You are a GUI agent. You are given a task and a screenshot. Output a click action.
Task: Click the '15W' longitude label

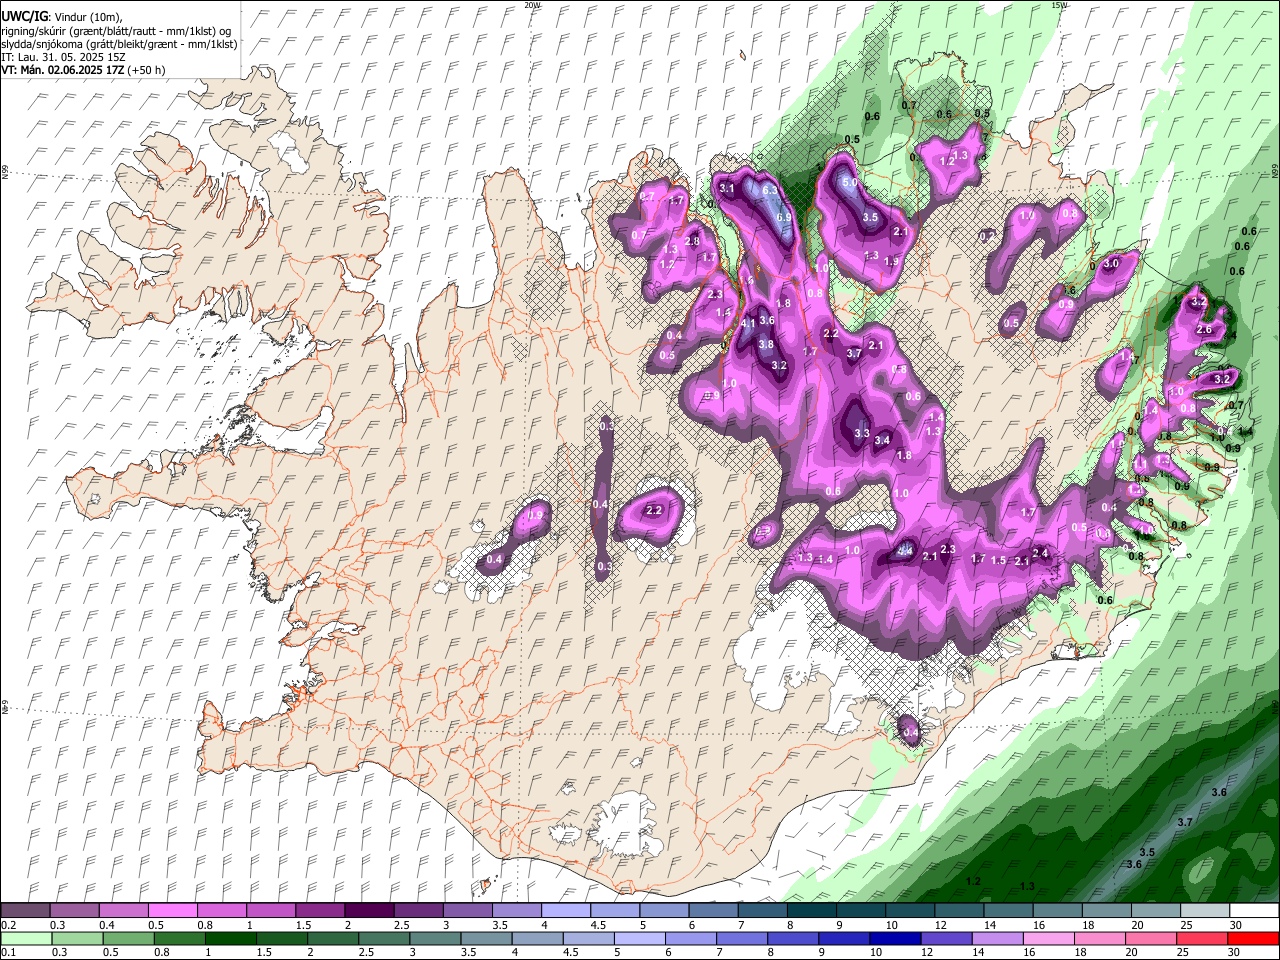[1059, 5]
